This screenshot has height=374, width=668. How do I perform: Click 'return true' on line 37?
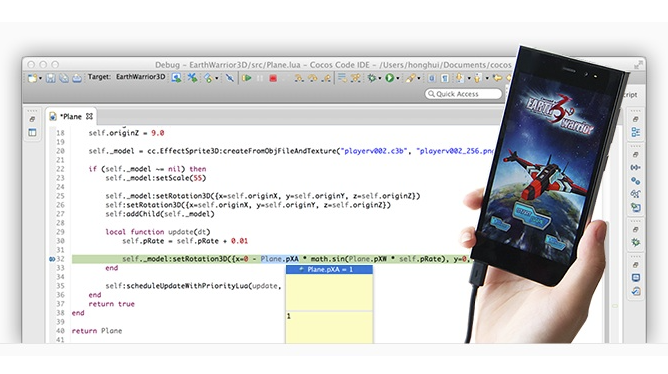coord(112,304)
